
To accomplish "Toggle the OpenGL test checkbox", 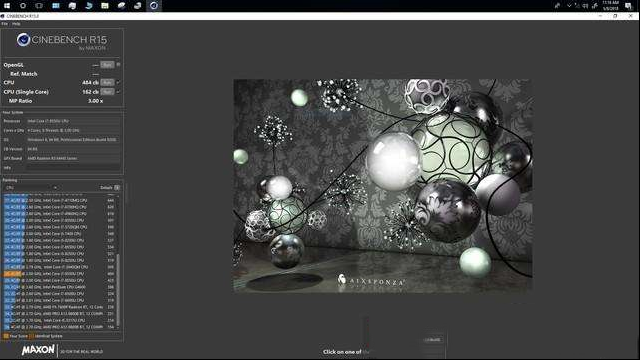I will click(118, 64).
